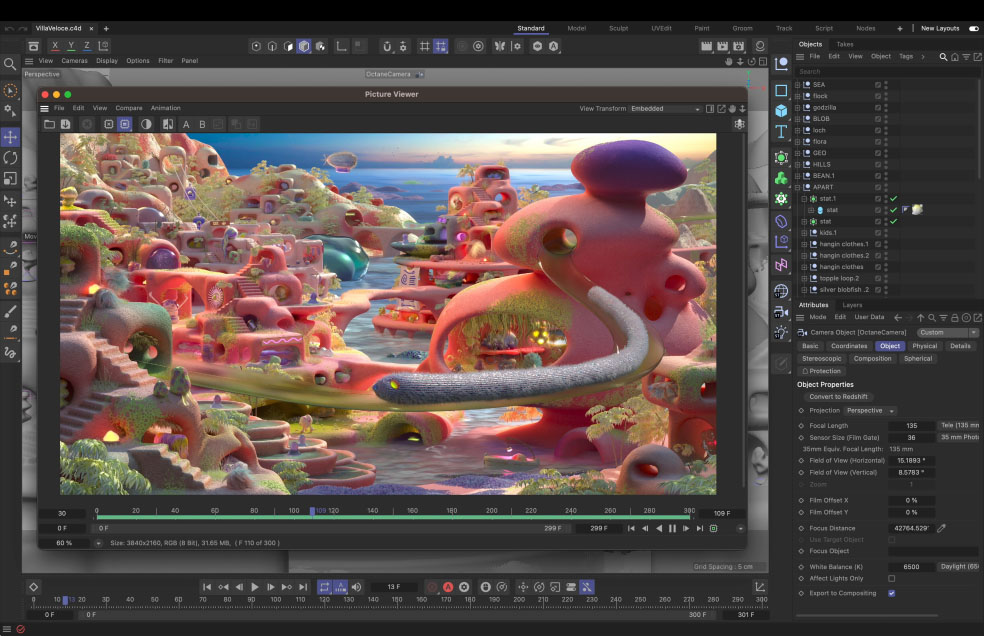Click the Focal Length input field

[x=912, y=425]
